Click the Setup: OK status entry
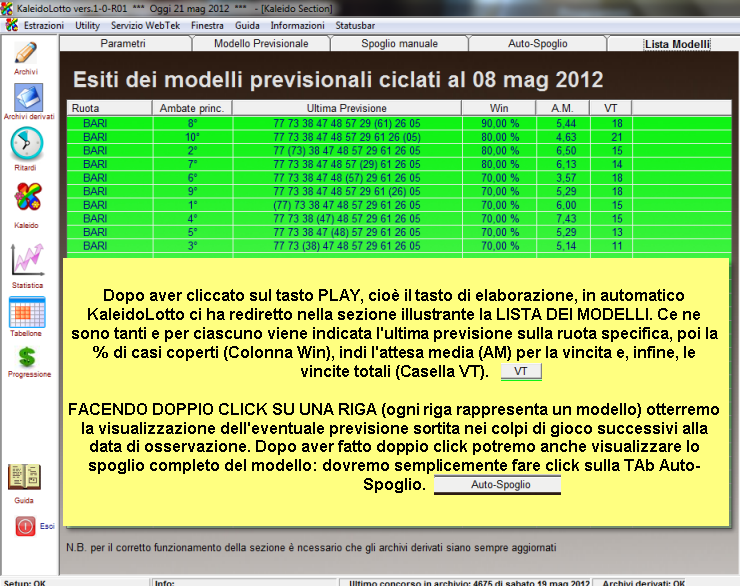The image size is (740, 586). click(x=25, y=583)
